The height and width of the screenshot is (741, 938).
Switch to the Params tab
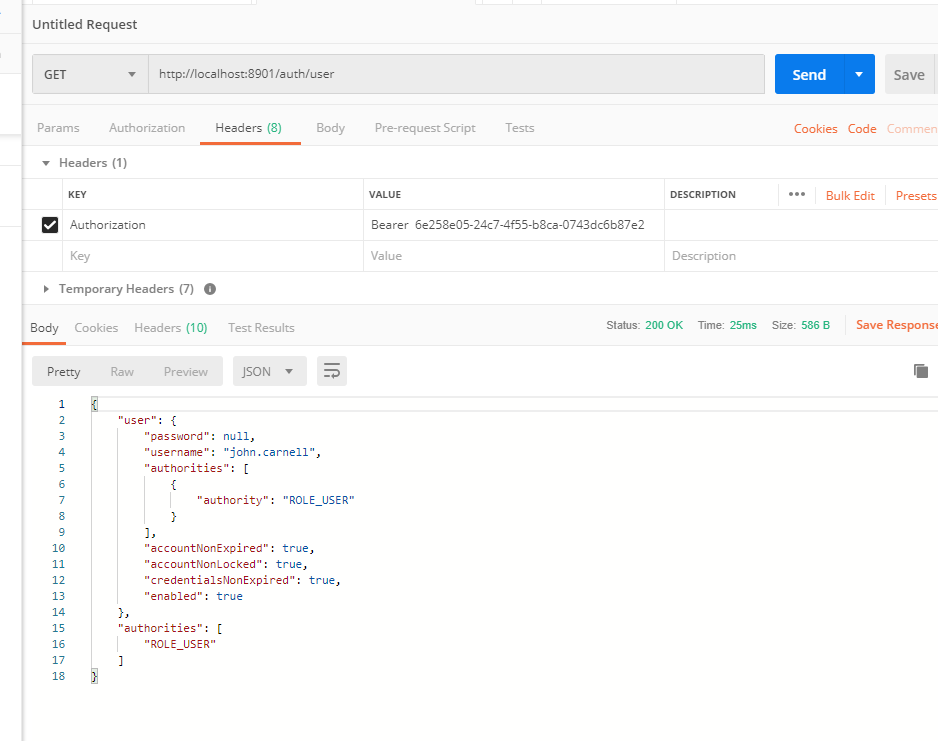coord(58,128)
